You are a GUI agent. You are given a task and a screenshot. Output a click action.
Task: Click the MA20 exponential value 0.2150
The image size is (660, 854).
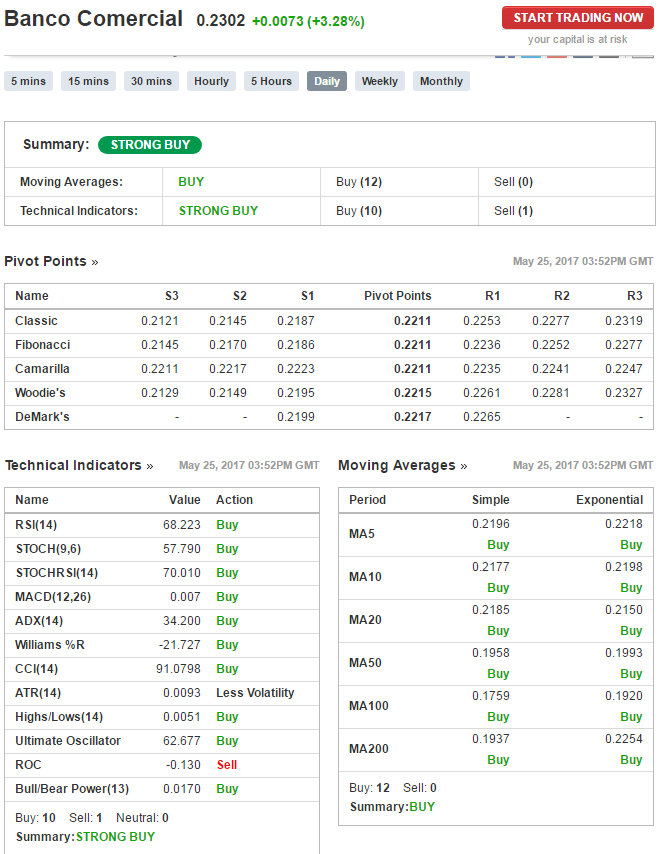[x=624, y=610]
